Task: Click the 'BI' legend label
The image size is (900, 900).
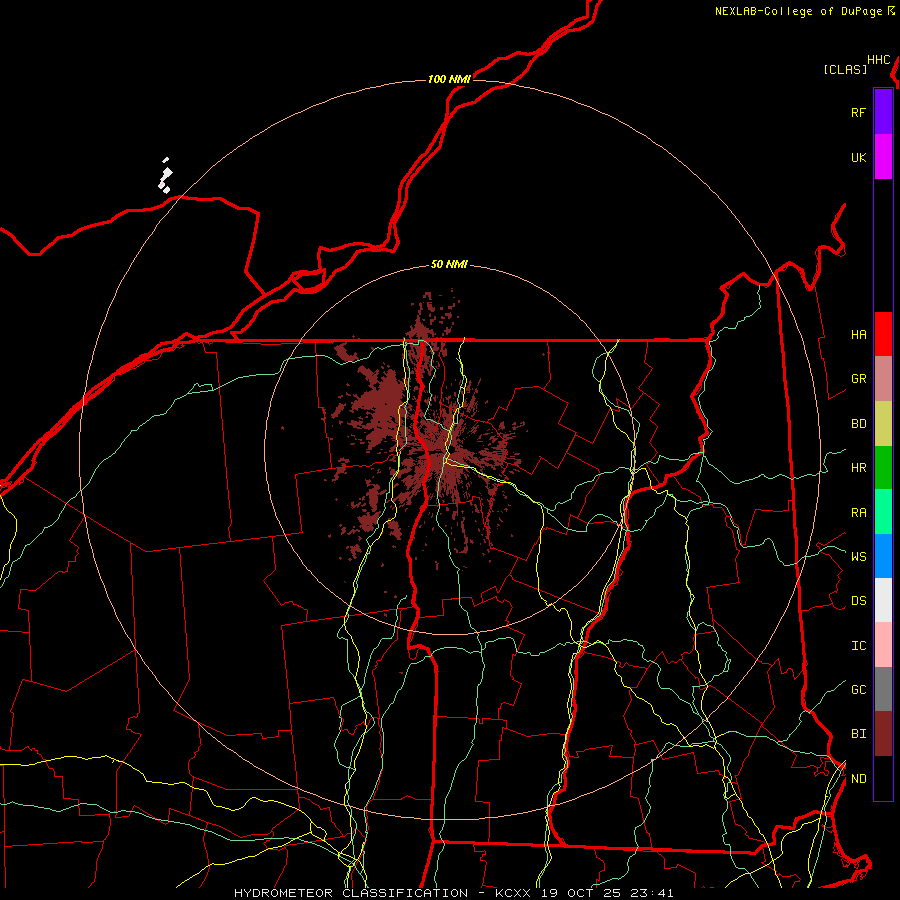Action: 858,734
